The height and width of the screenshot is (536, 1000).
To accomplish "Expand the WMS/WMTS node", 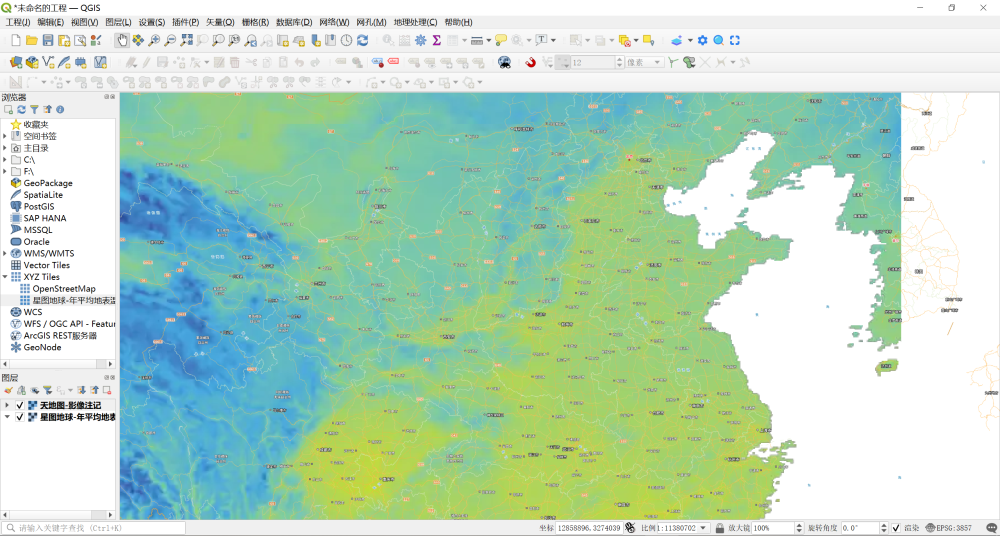I will 5,253.
